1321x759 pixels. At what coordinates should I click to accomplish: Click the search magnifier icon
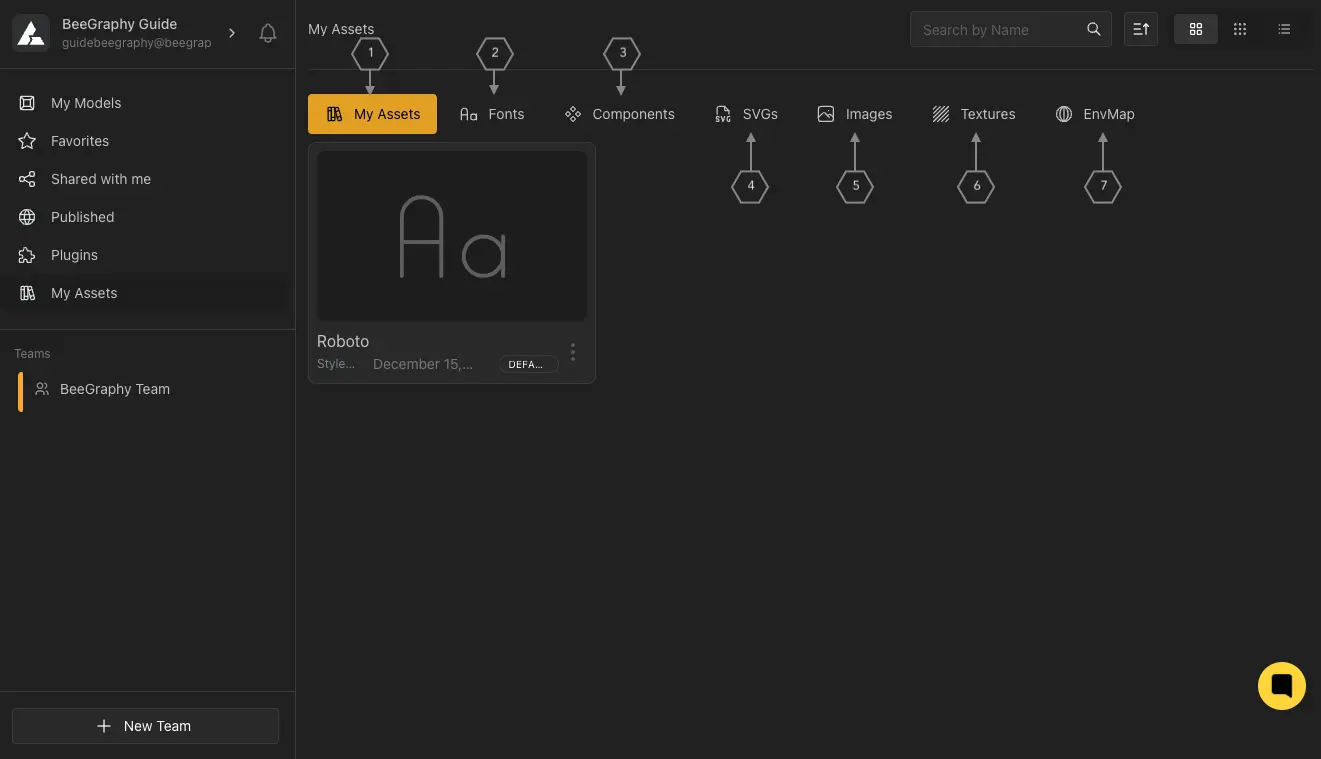click(1094, 30)
